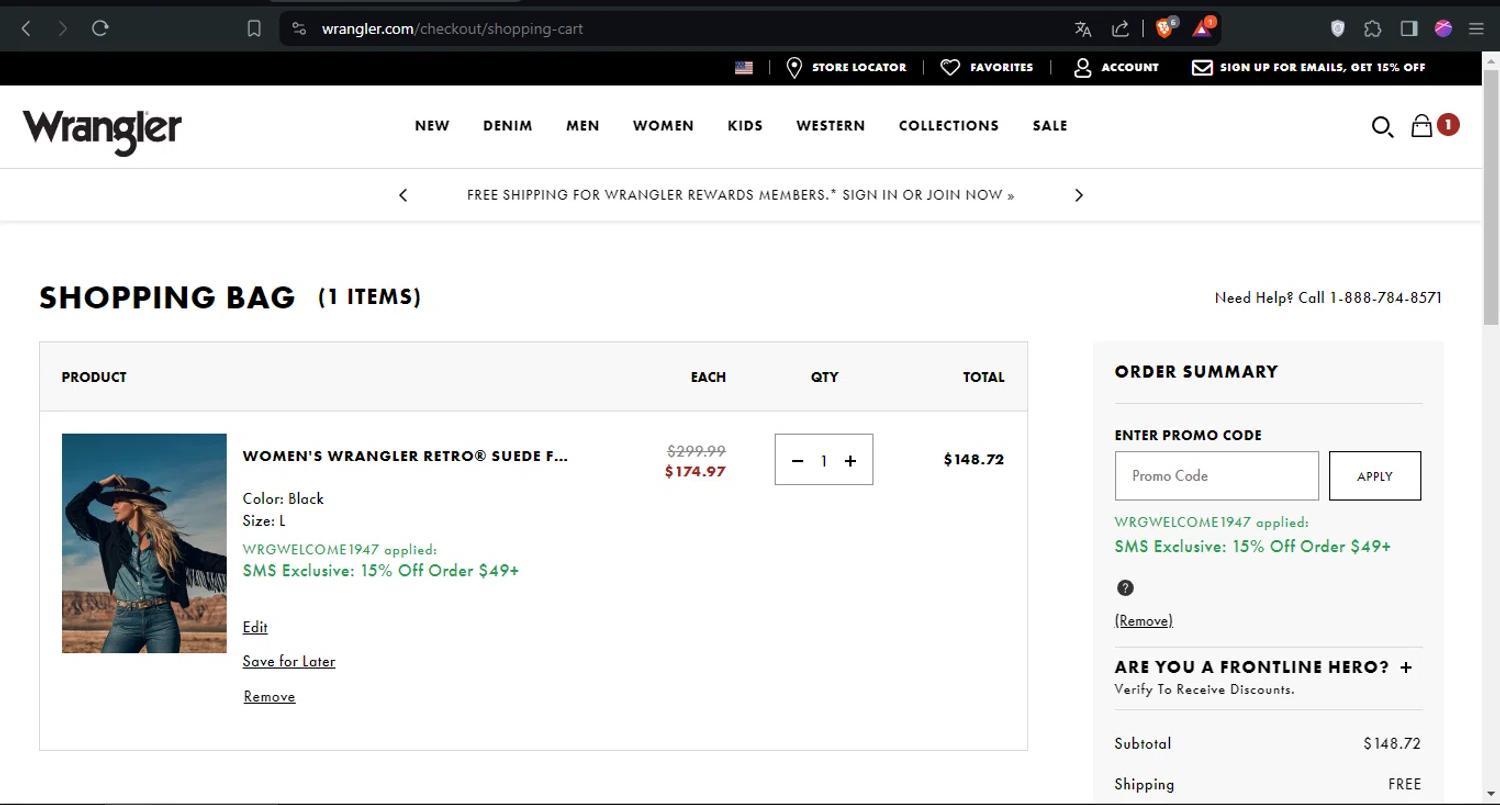Click the help phone number 1-888-784-8571
Screen dimensions: 1500x805
coord(1386,298)
